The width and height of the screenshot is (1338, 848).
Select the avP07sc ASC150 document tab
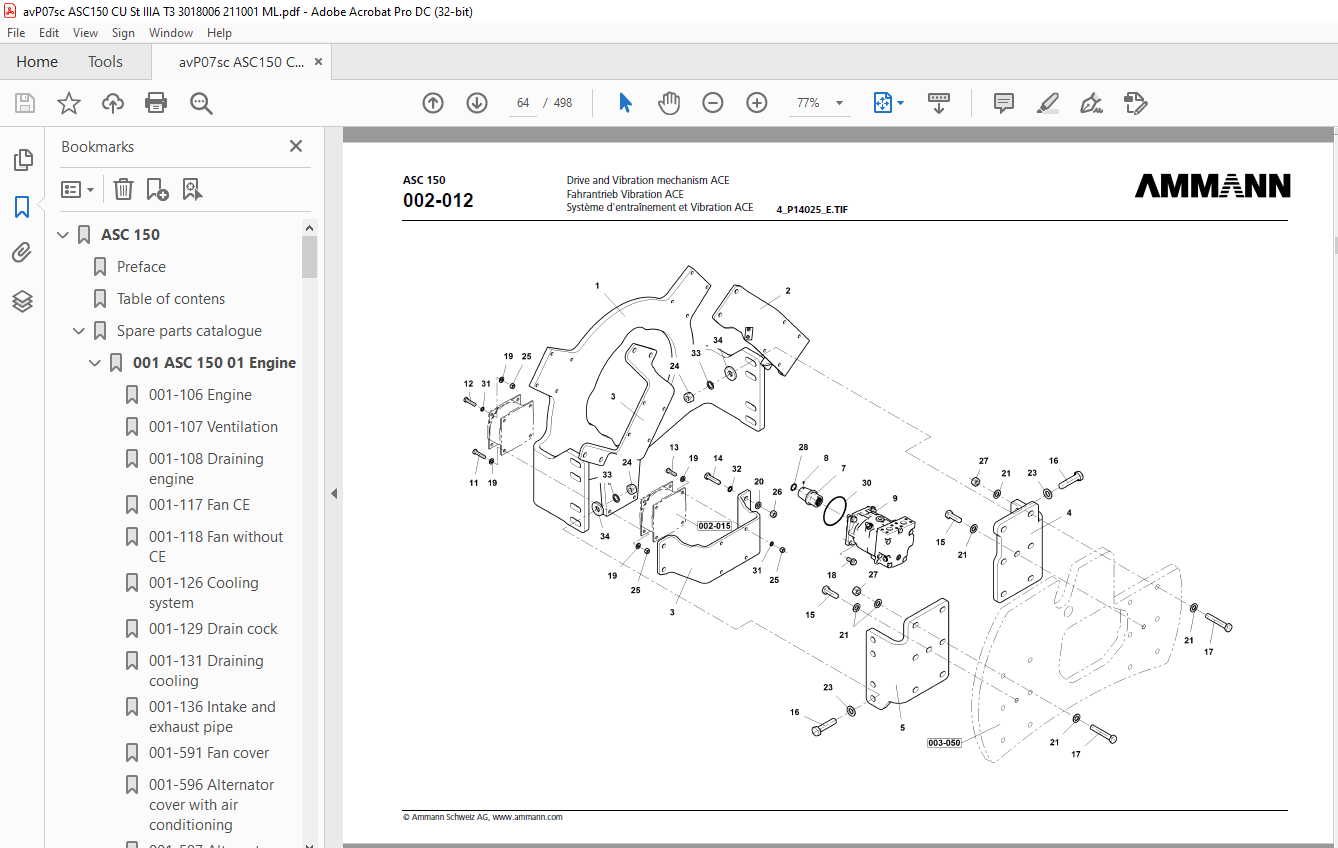pos(241,62)
